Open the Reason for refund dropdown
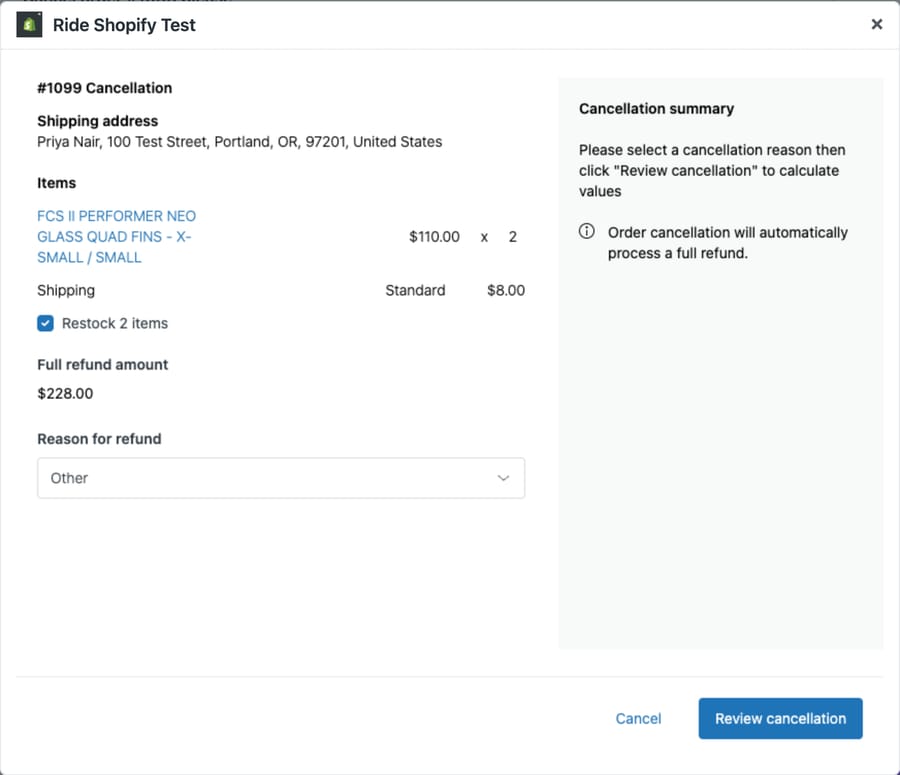 coord(281,478)
